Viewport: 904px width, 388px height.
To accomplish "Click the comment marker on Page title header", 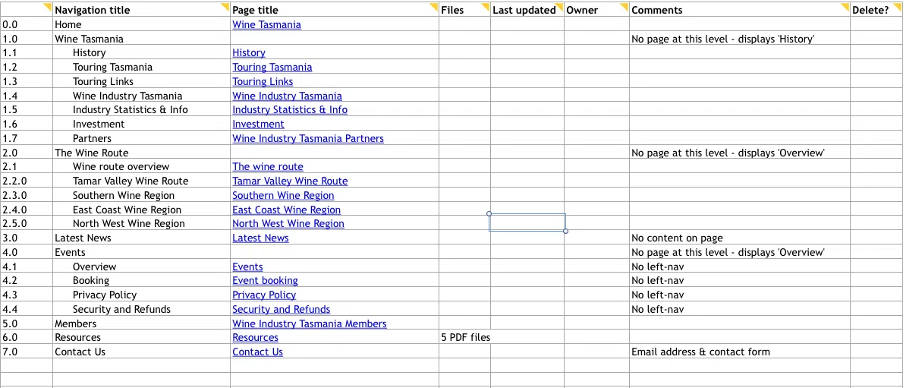I will point(434,6).
